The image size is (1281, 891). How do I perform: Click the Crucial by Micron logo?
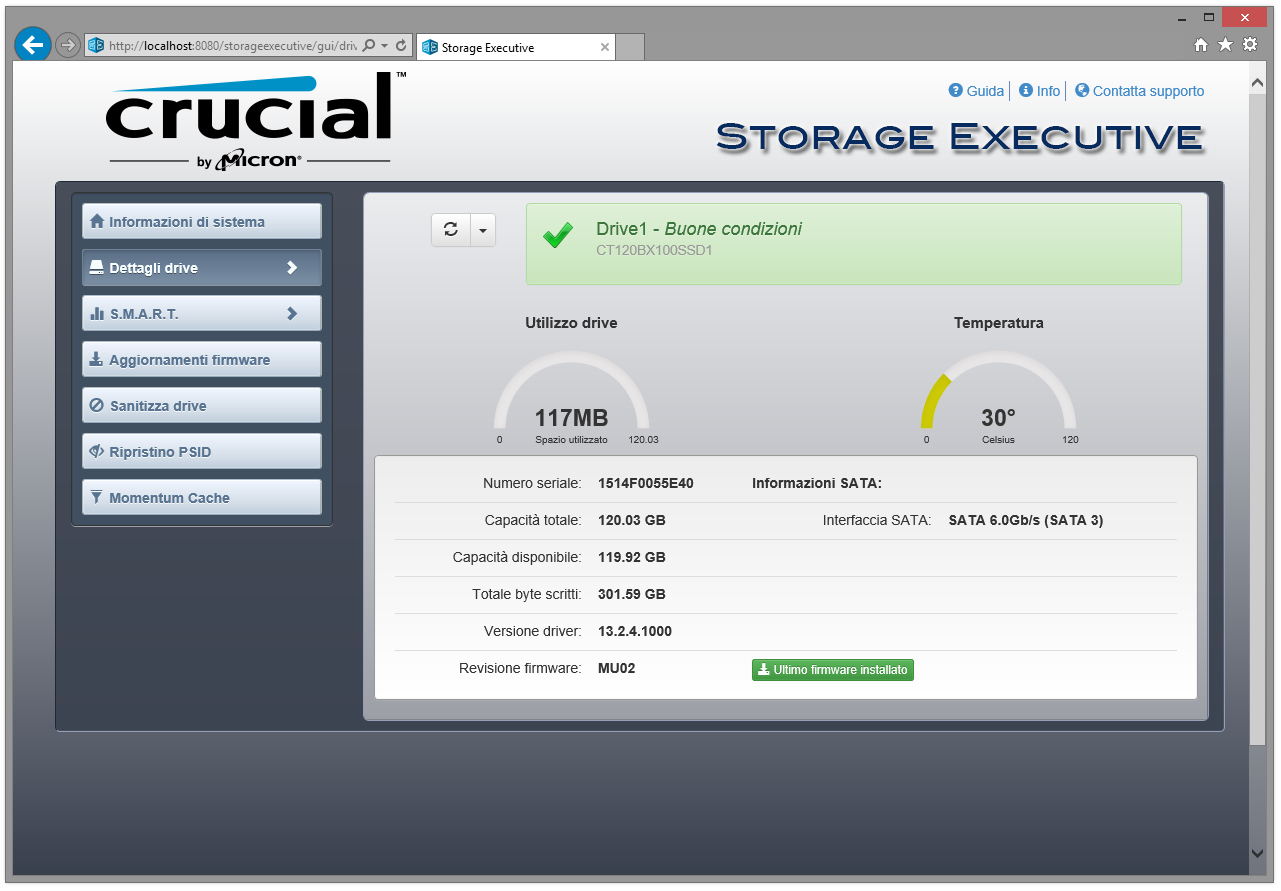(255, 120)
